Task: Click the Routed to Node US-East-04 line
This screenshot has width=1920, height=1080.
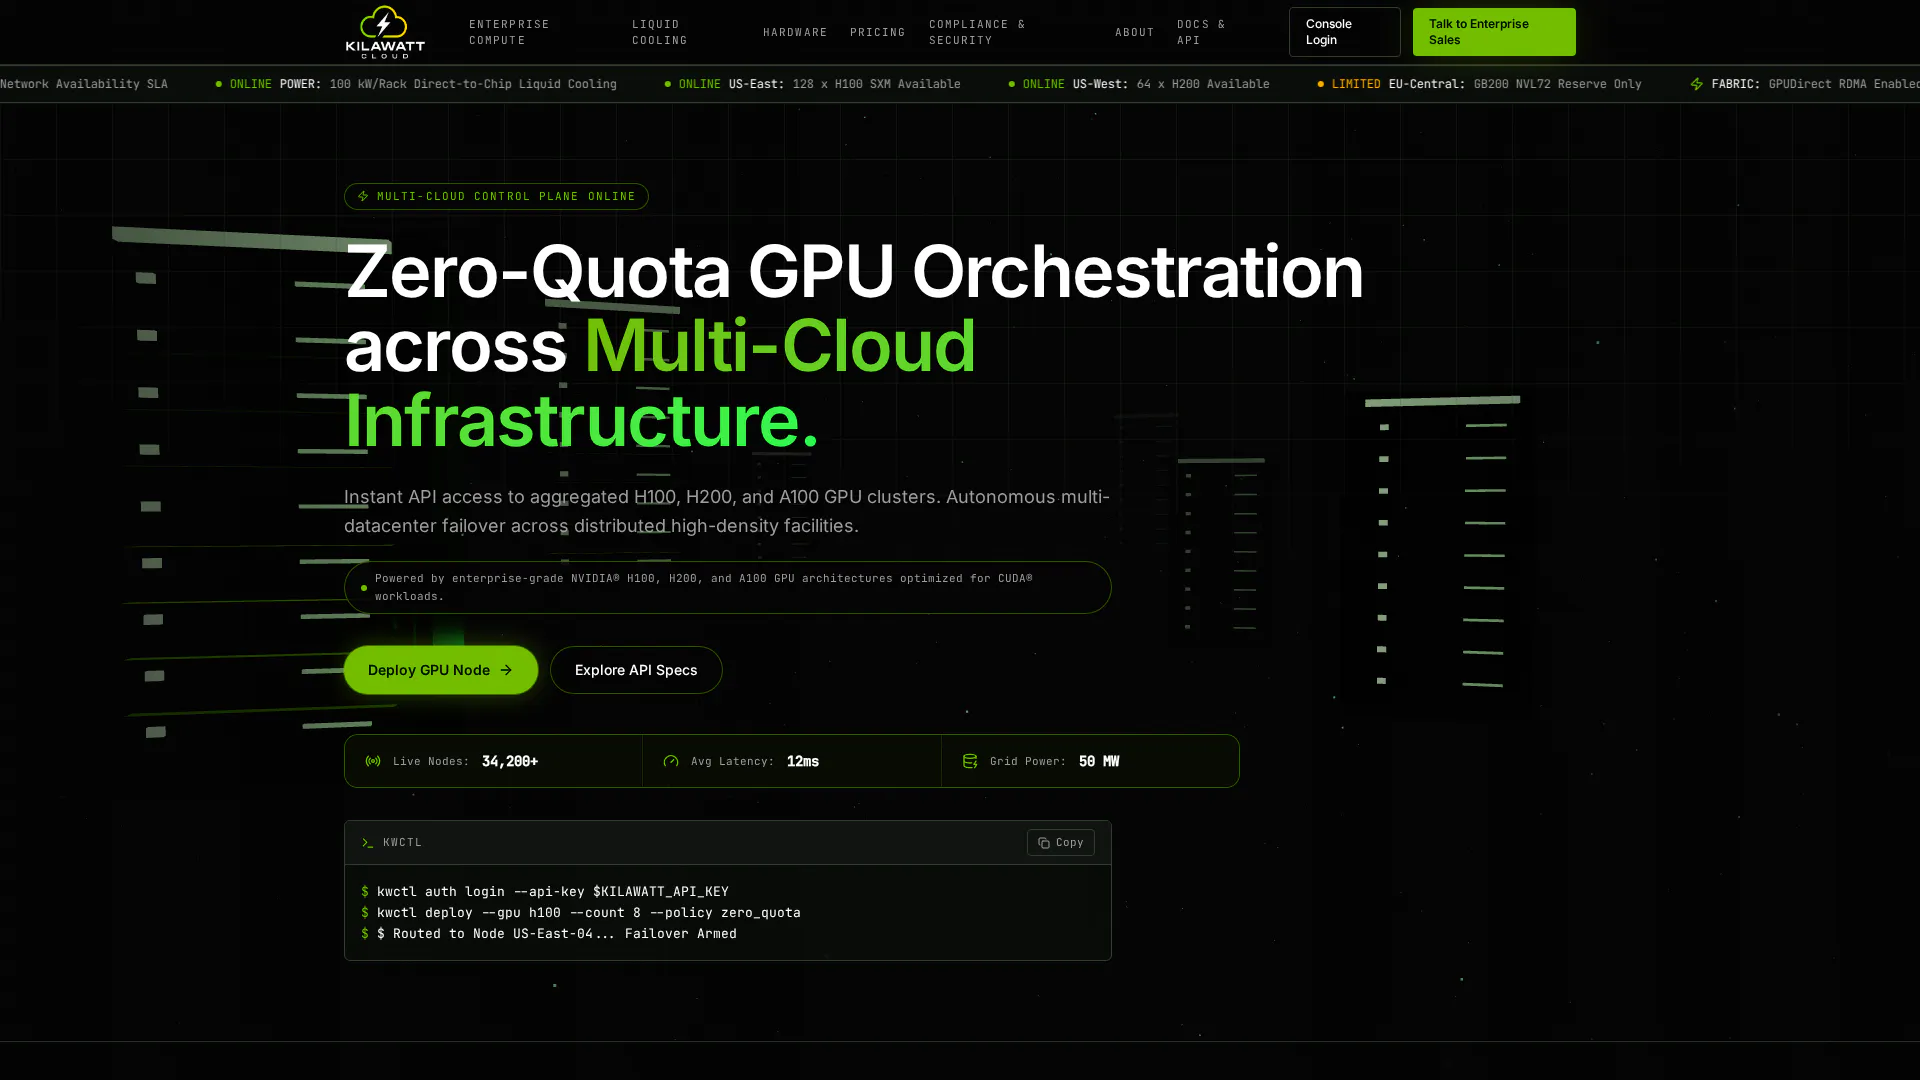Action: [549, 933]
